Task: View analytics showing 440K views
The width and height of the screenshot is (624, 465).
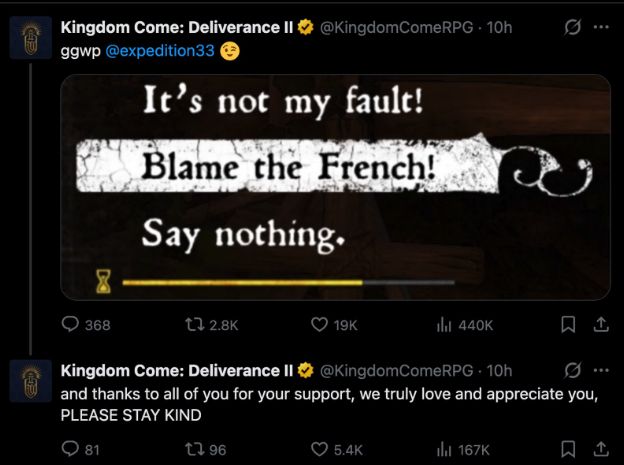Action: coord(465,325)
